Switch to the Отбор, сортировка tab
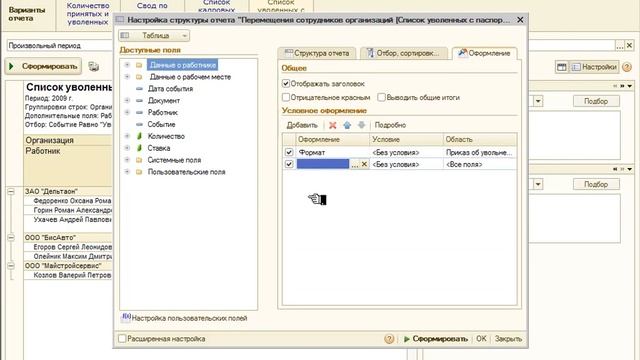 pos(403,53)
